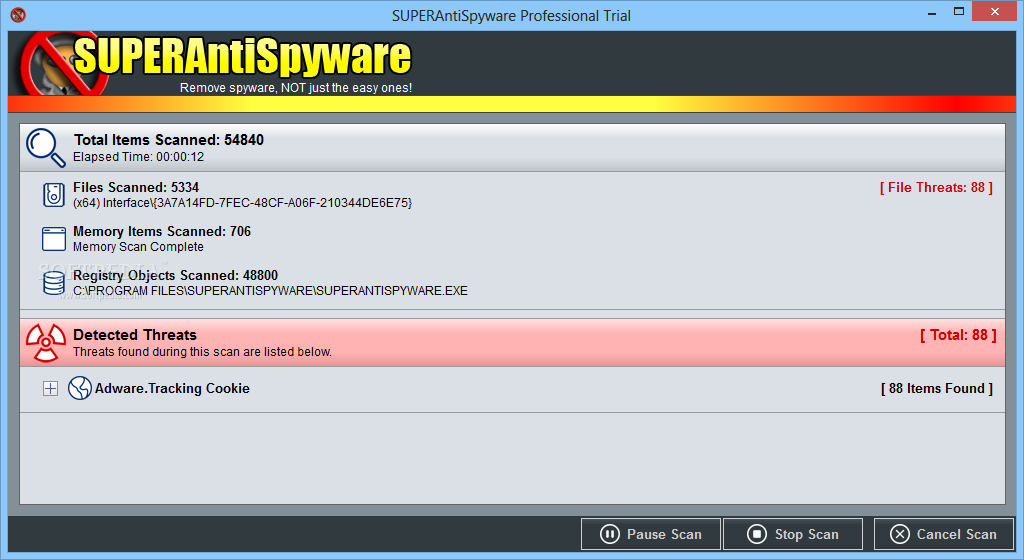The width and height of the screenshot is (1024, 560).
Task: Select the Adware.Tracking Cookie row label
Action: pyautogui.click(x=172, y=388)
